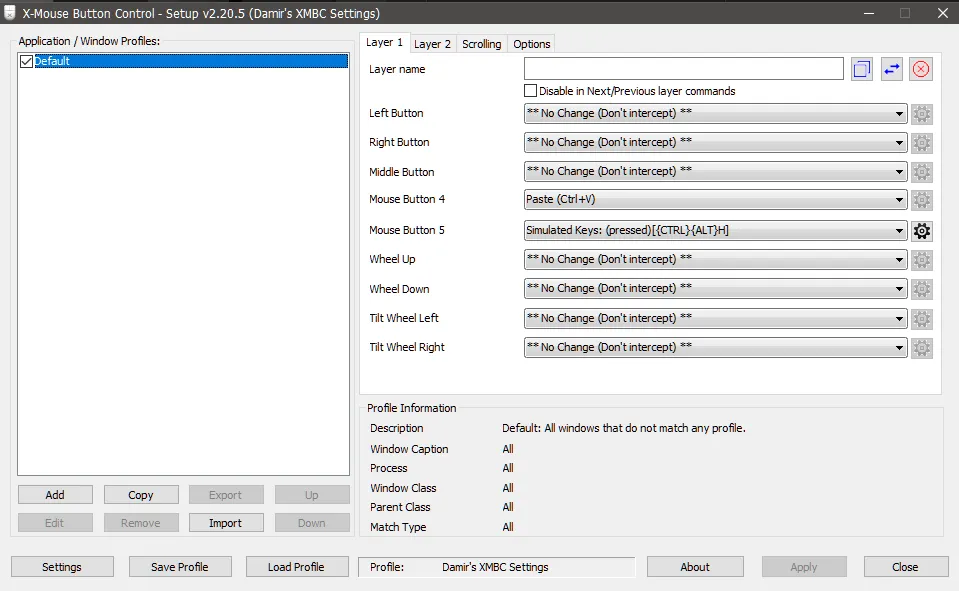Enable Disable in Next/Previous layer commands
This screenshot has width=959, height=591.
(530, 91)
